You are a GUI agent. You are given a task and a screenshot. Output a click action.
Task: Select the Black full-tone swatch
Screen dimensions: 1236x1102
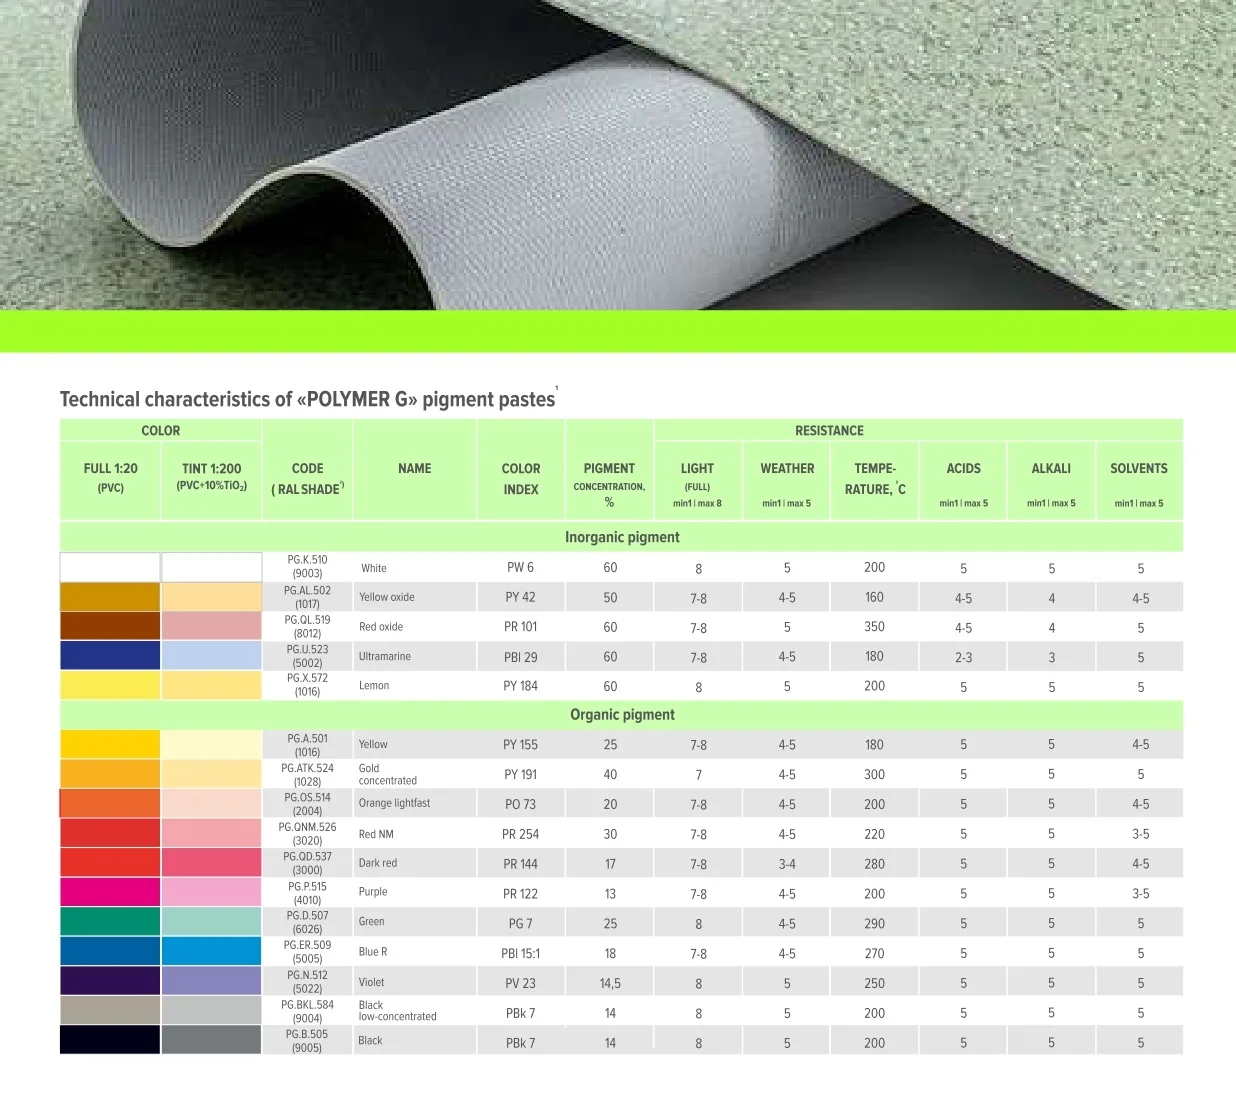[x=110, y=1040]
